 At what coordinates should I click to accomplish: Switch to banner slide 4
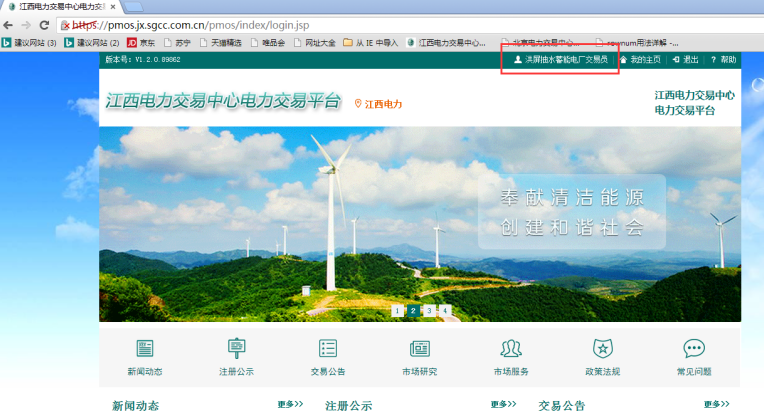[445, 311]
